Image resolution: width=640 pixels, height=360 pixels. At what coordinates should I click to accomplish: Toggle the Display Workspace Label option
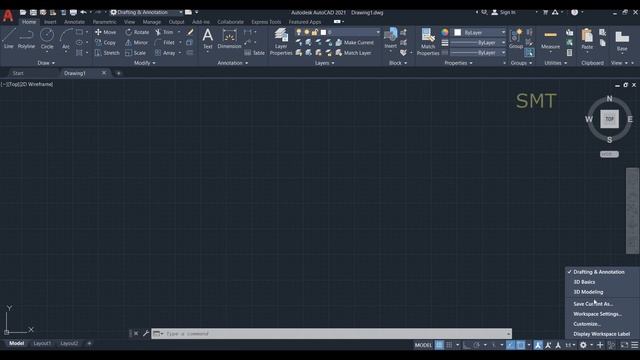(x=602, y=334)
